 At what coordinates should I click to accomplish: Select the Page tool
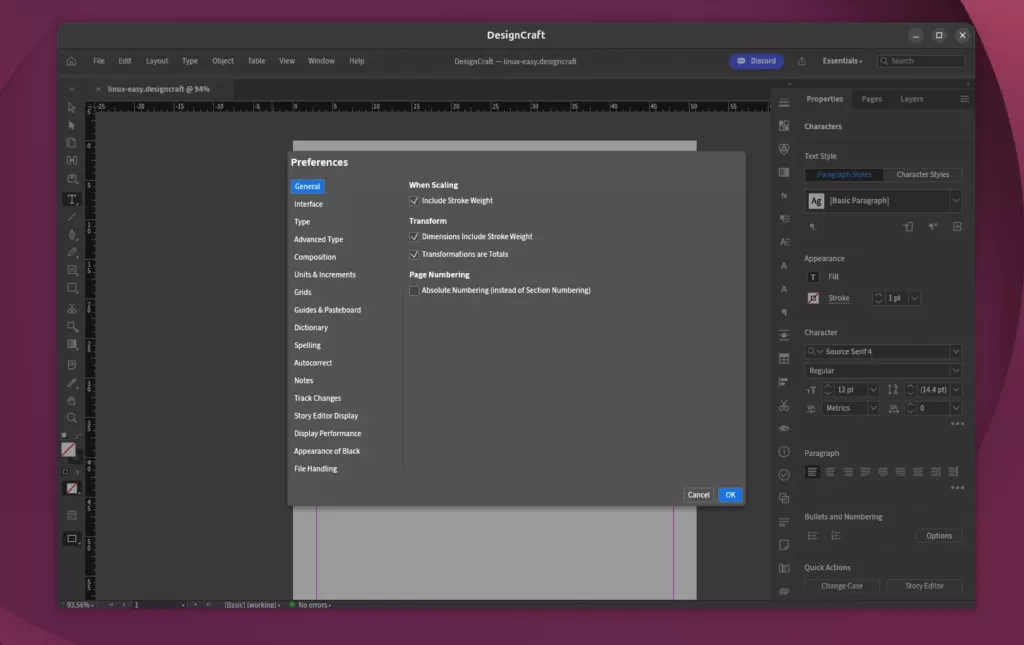click(x=72, y=142)
